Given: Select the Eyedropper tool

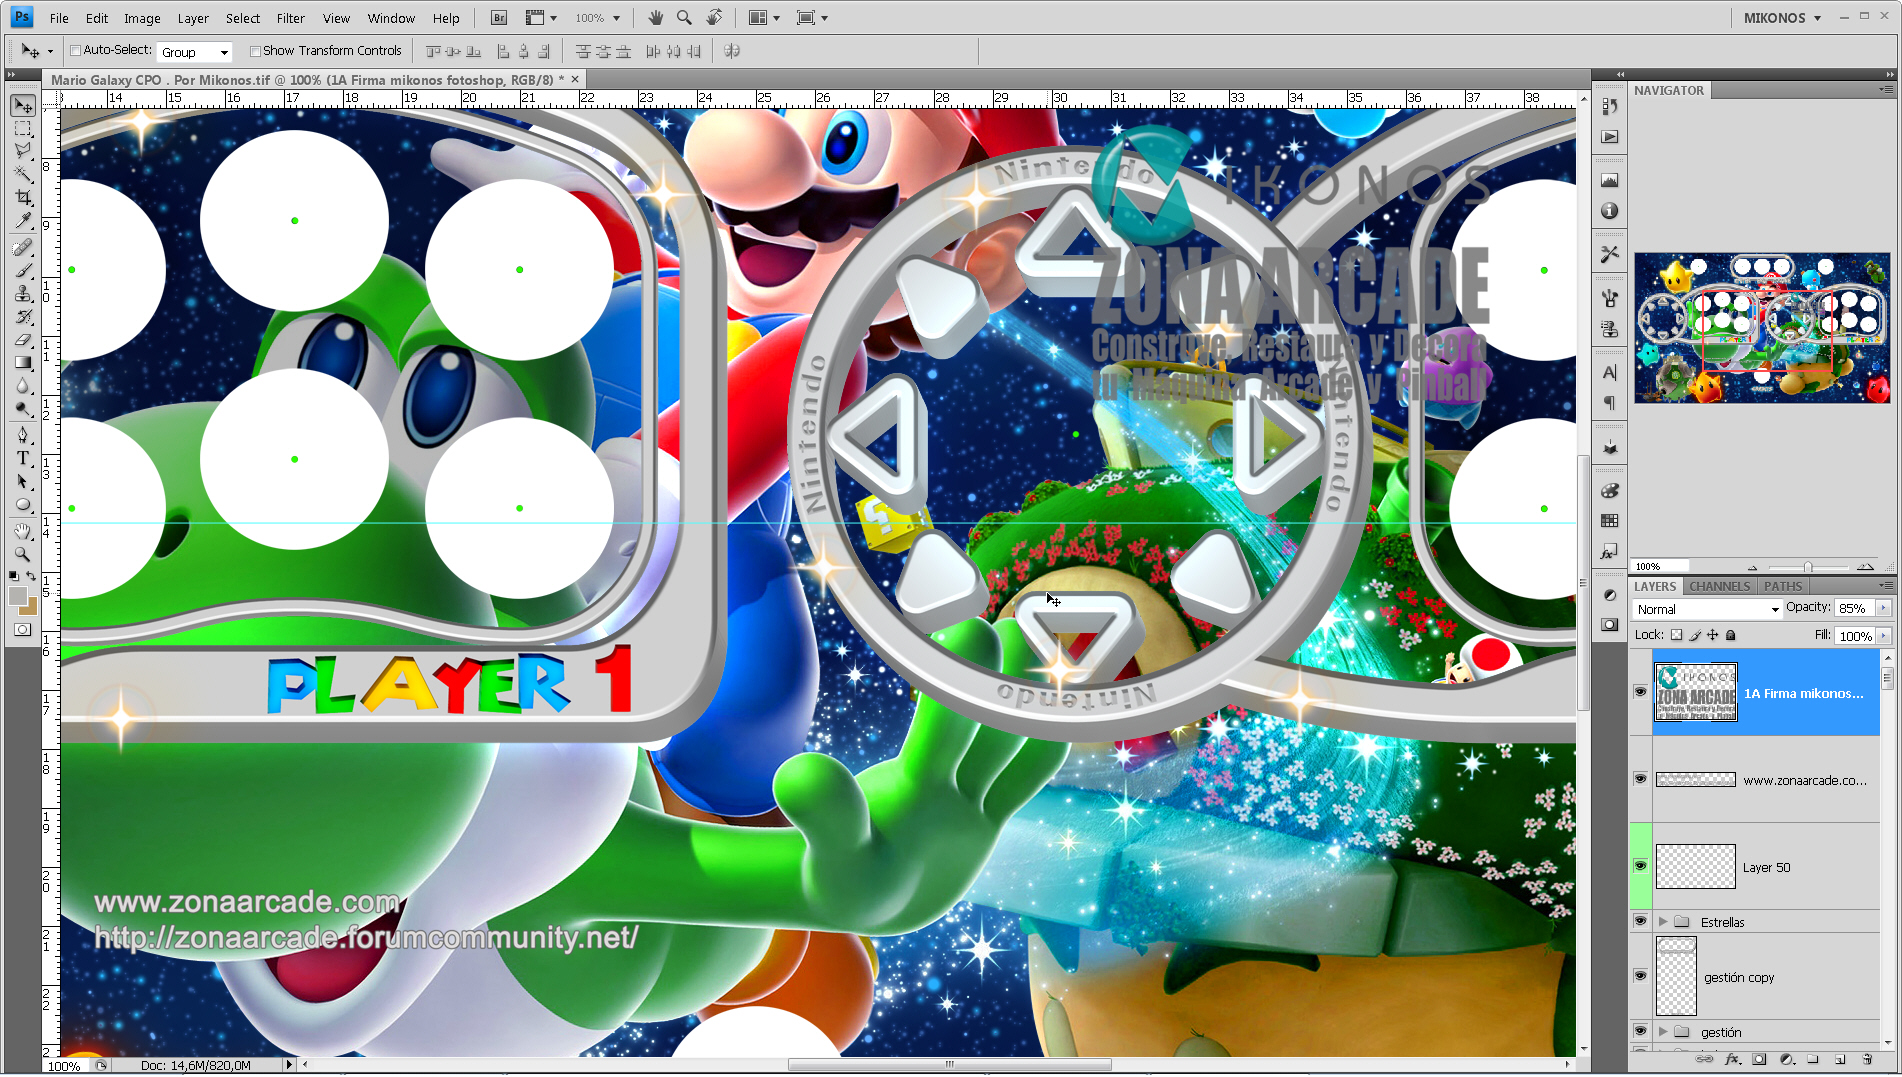Looking at the screenshot, I should pyautogui.click(x=23, y=220).
